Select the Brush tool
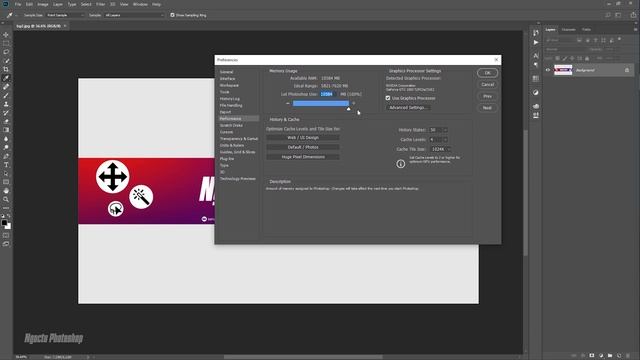640x360 pixels. click(6, 96)
